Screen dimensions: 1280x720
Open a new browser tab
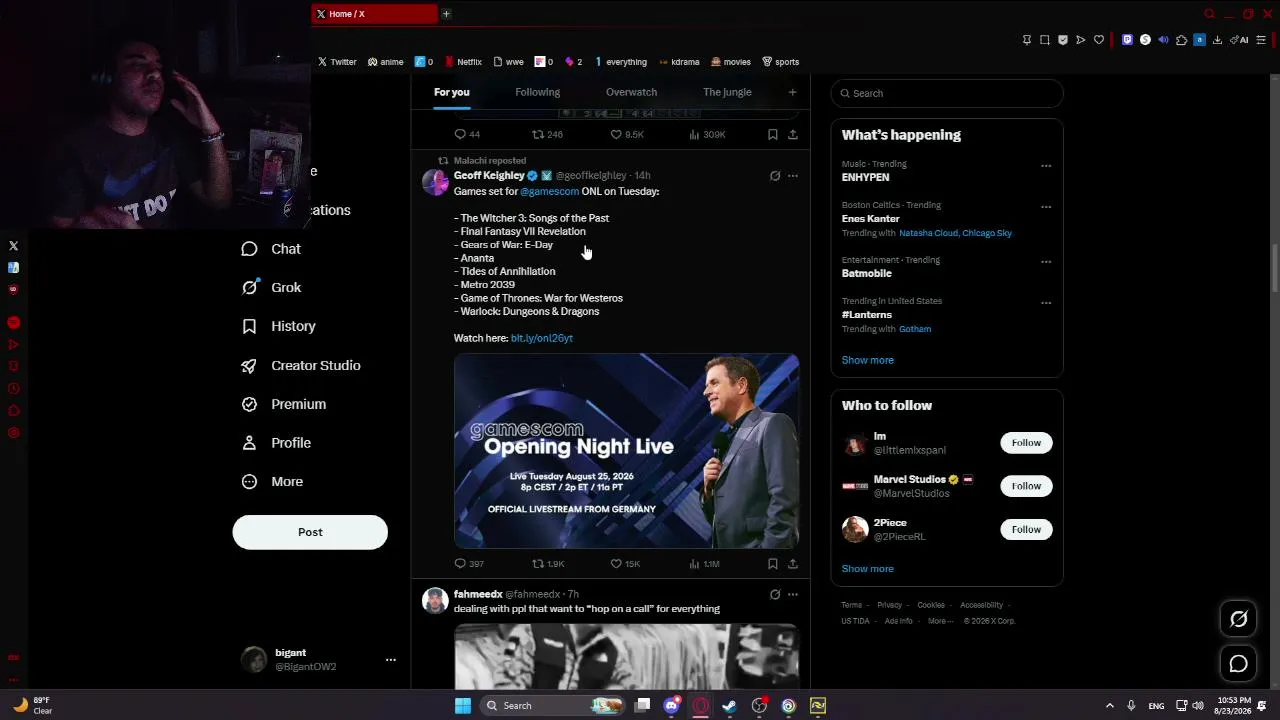446,14
